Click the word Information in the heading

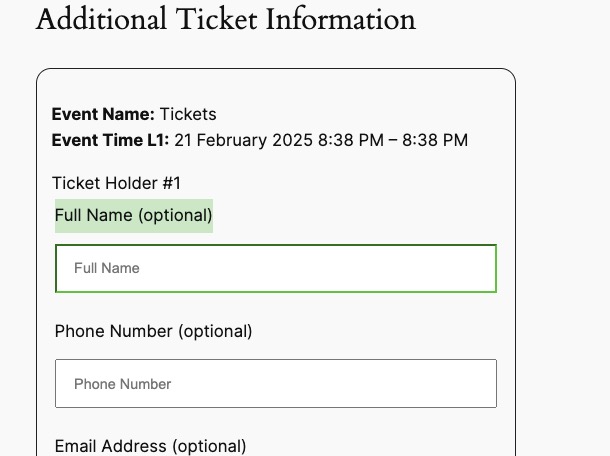point(341,19)
